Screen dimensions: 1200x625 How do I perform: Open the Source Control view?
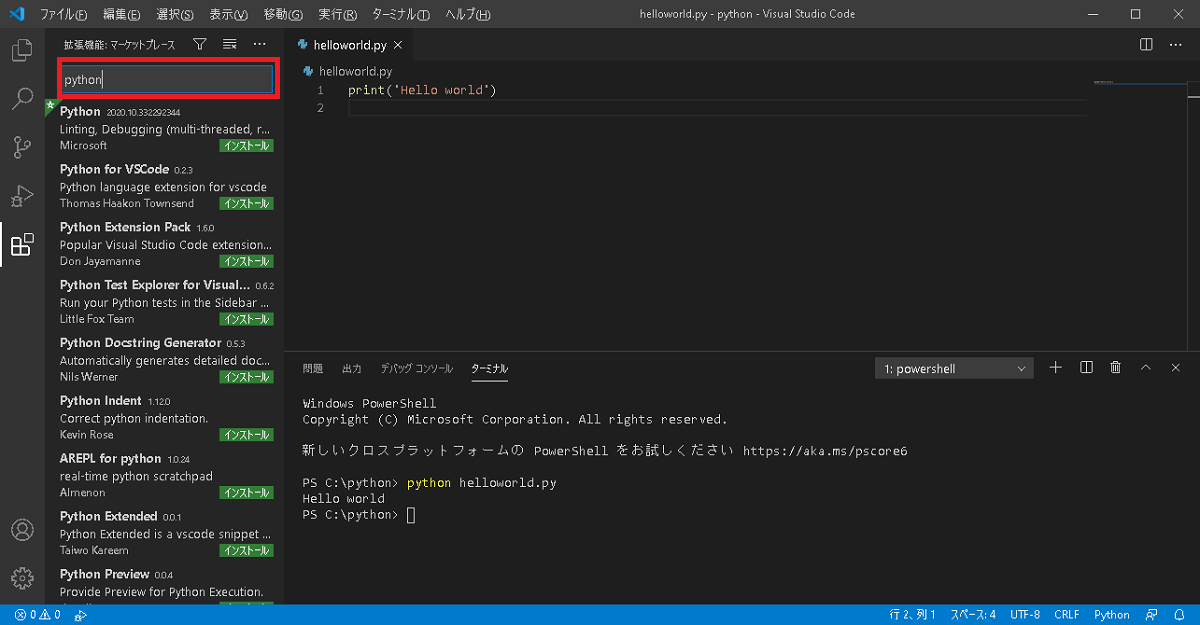pyautogui.click(x=22, y=146)
